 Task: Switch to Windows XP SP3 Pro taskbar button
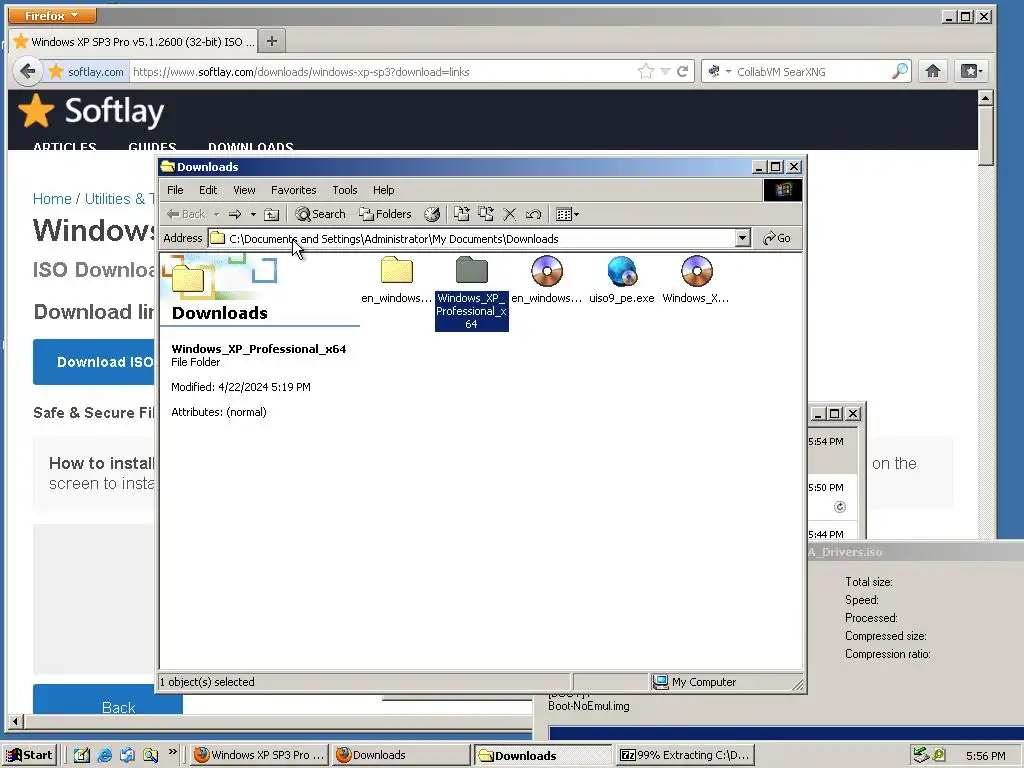[x=260, y=755]
